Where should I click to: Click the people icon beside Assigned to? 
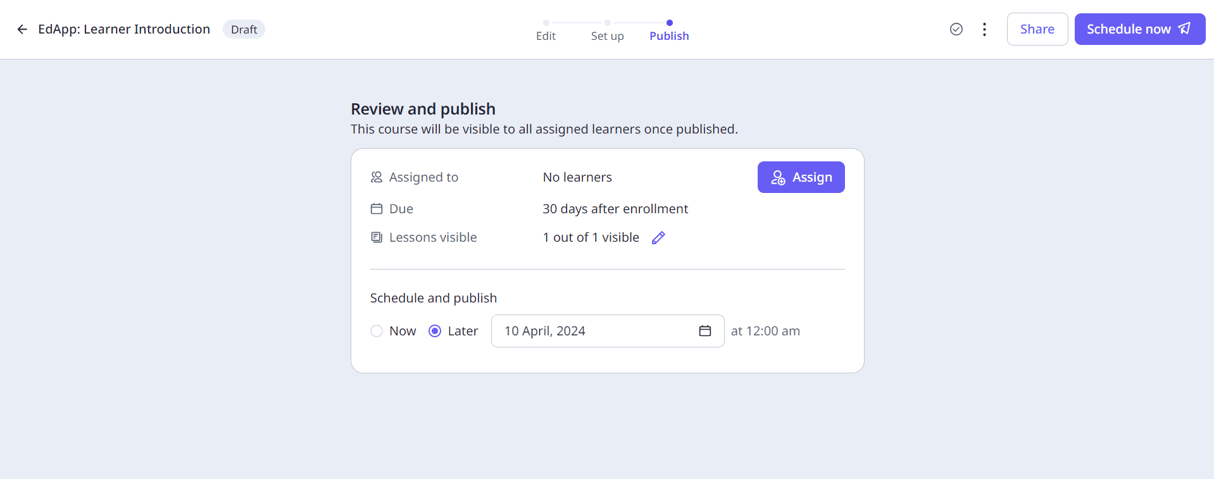[377, 178]
